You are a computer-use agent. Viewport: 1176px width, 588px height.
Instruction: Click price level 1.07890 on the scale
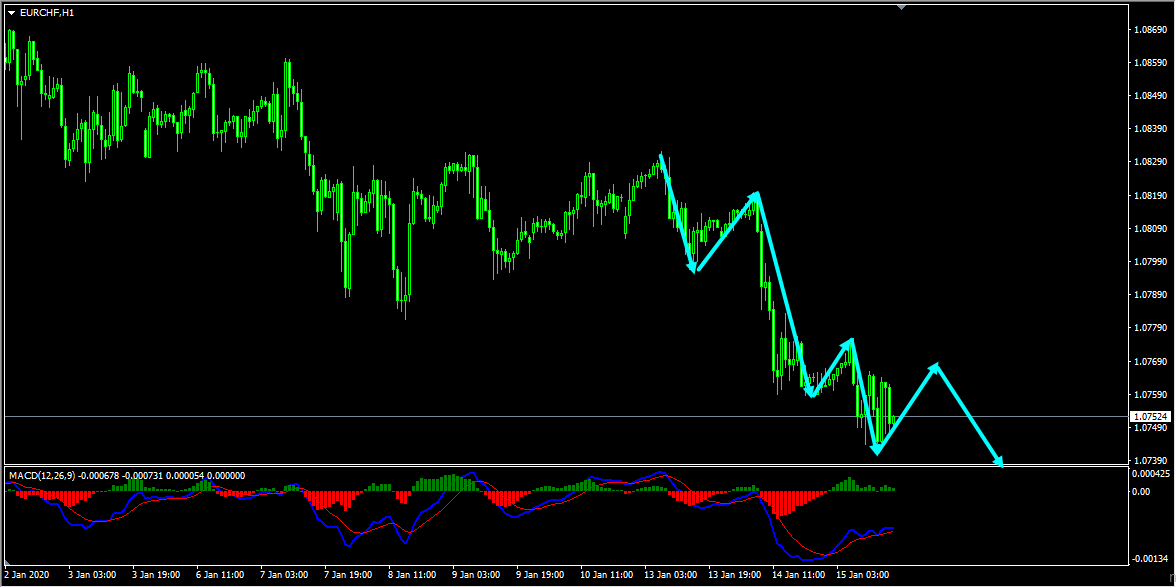(x=1150, y=295)
